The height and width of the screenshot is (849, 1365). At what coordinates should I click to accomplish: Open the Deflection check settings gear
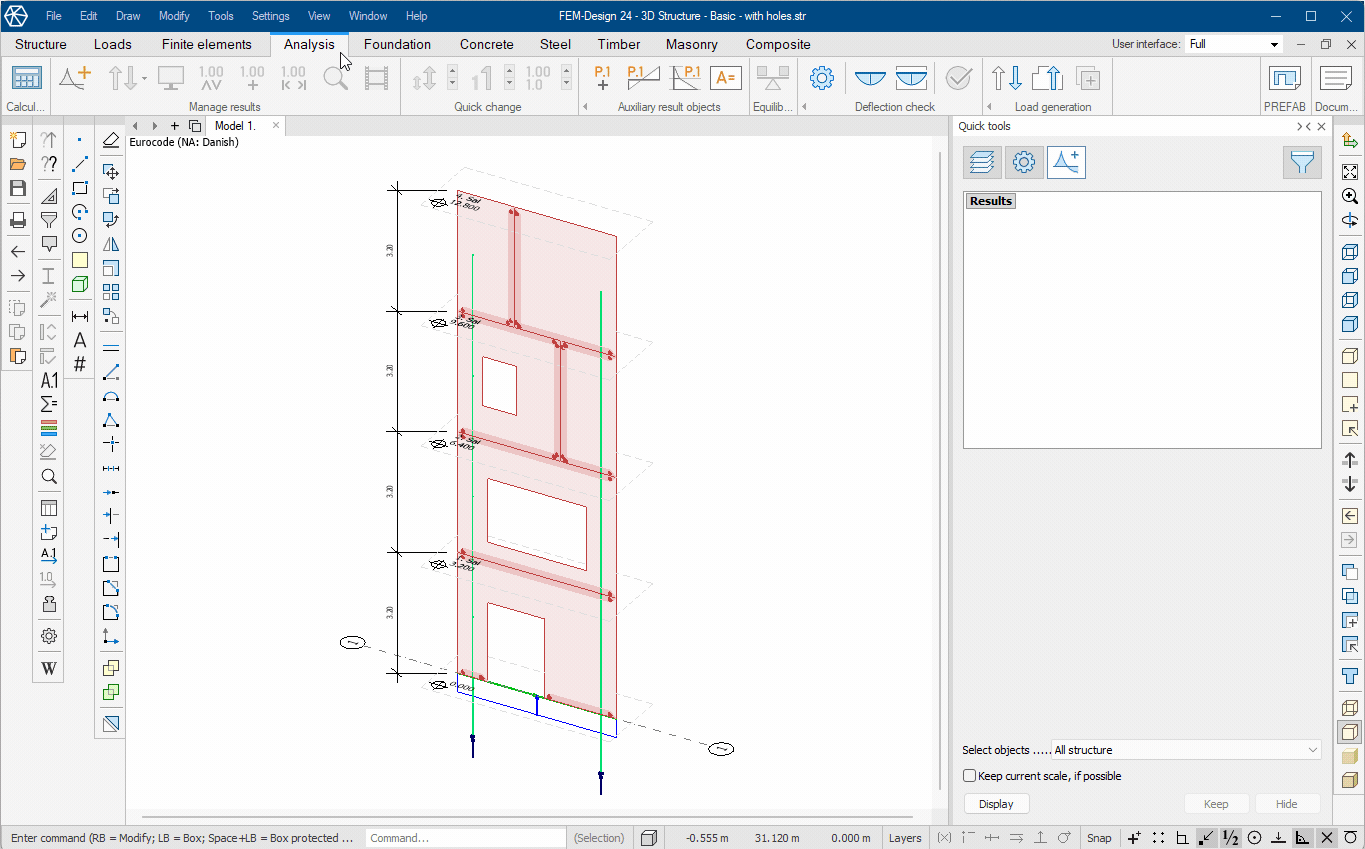pyautogui.click(x=822, y=79)
